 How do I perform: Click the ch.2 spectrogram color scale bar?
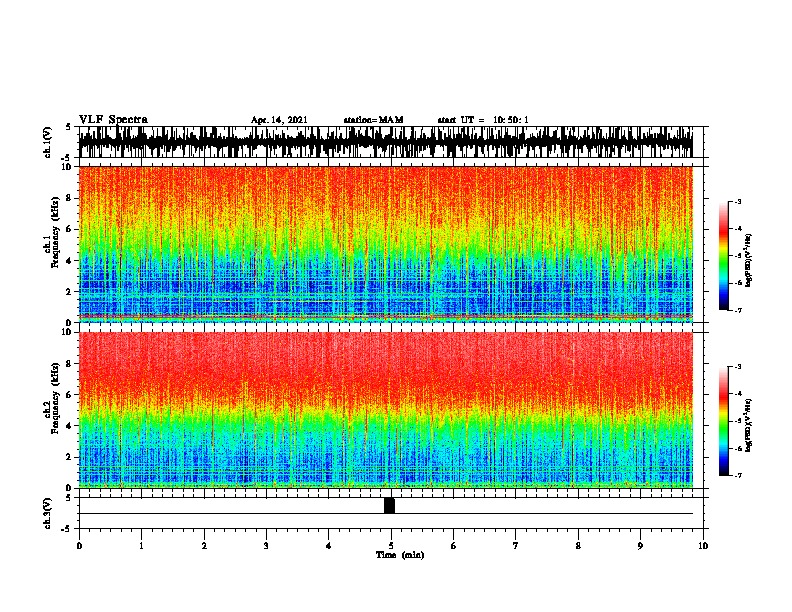pyautogui.click(x=723, y=421)
